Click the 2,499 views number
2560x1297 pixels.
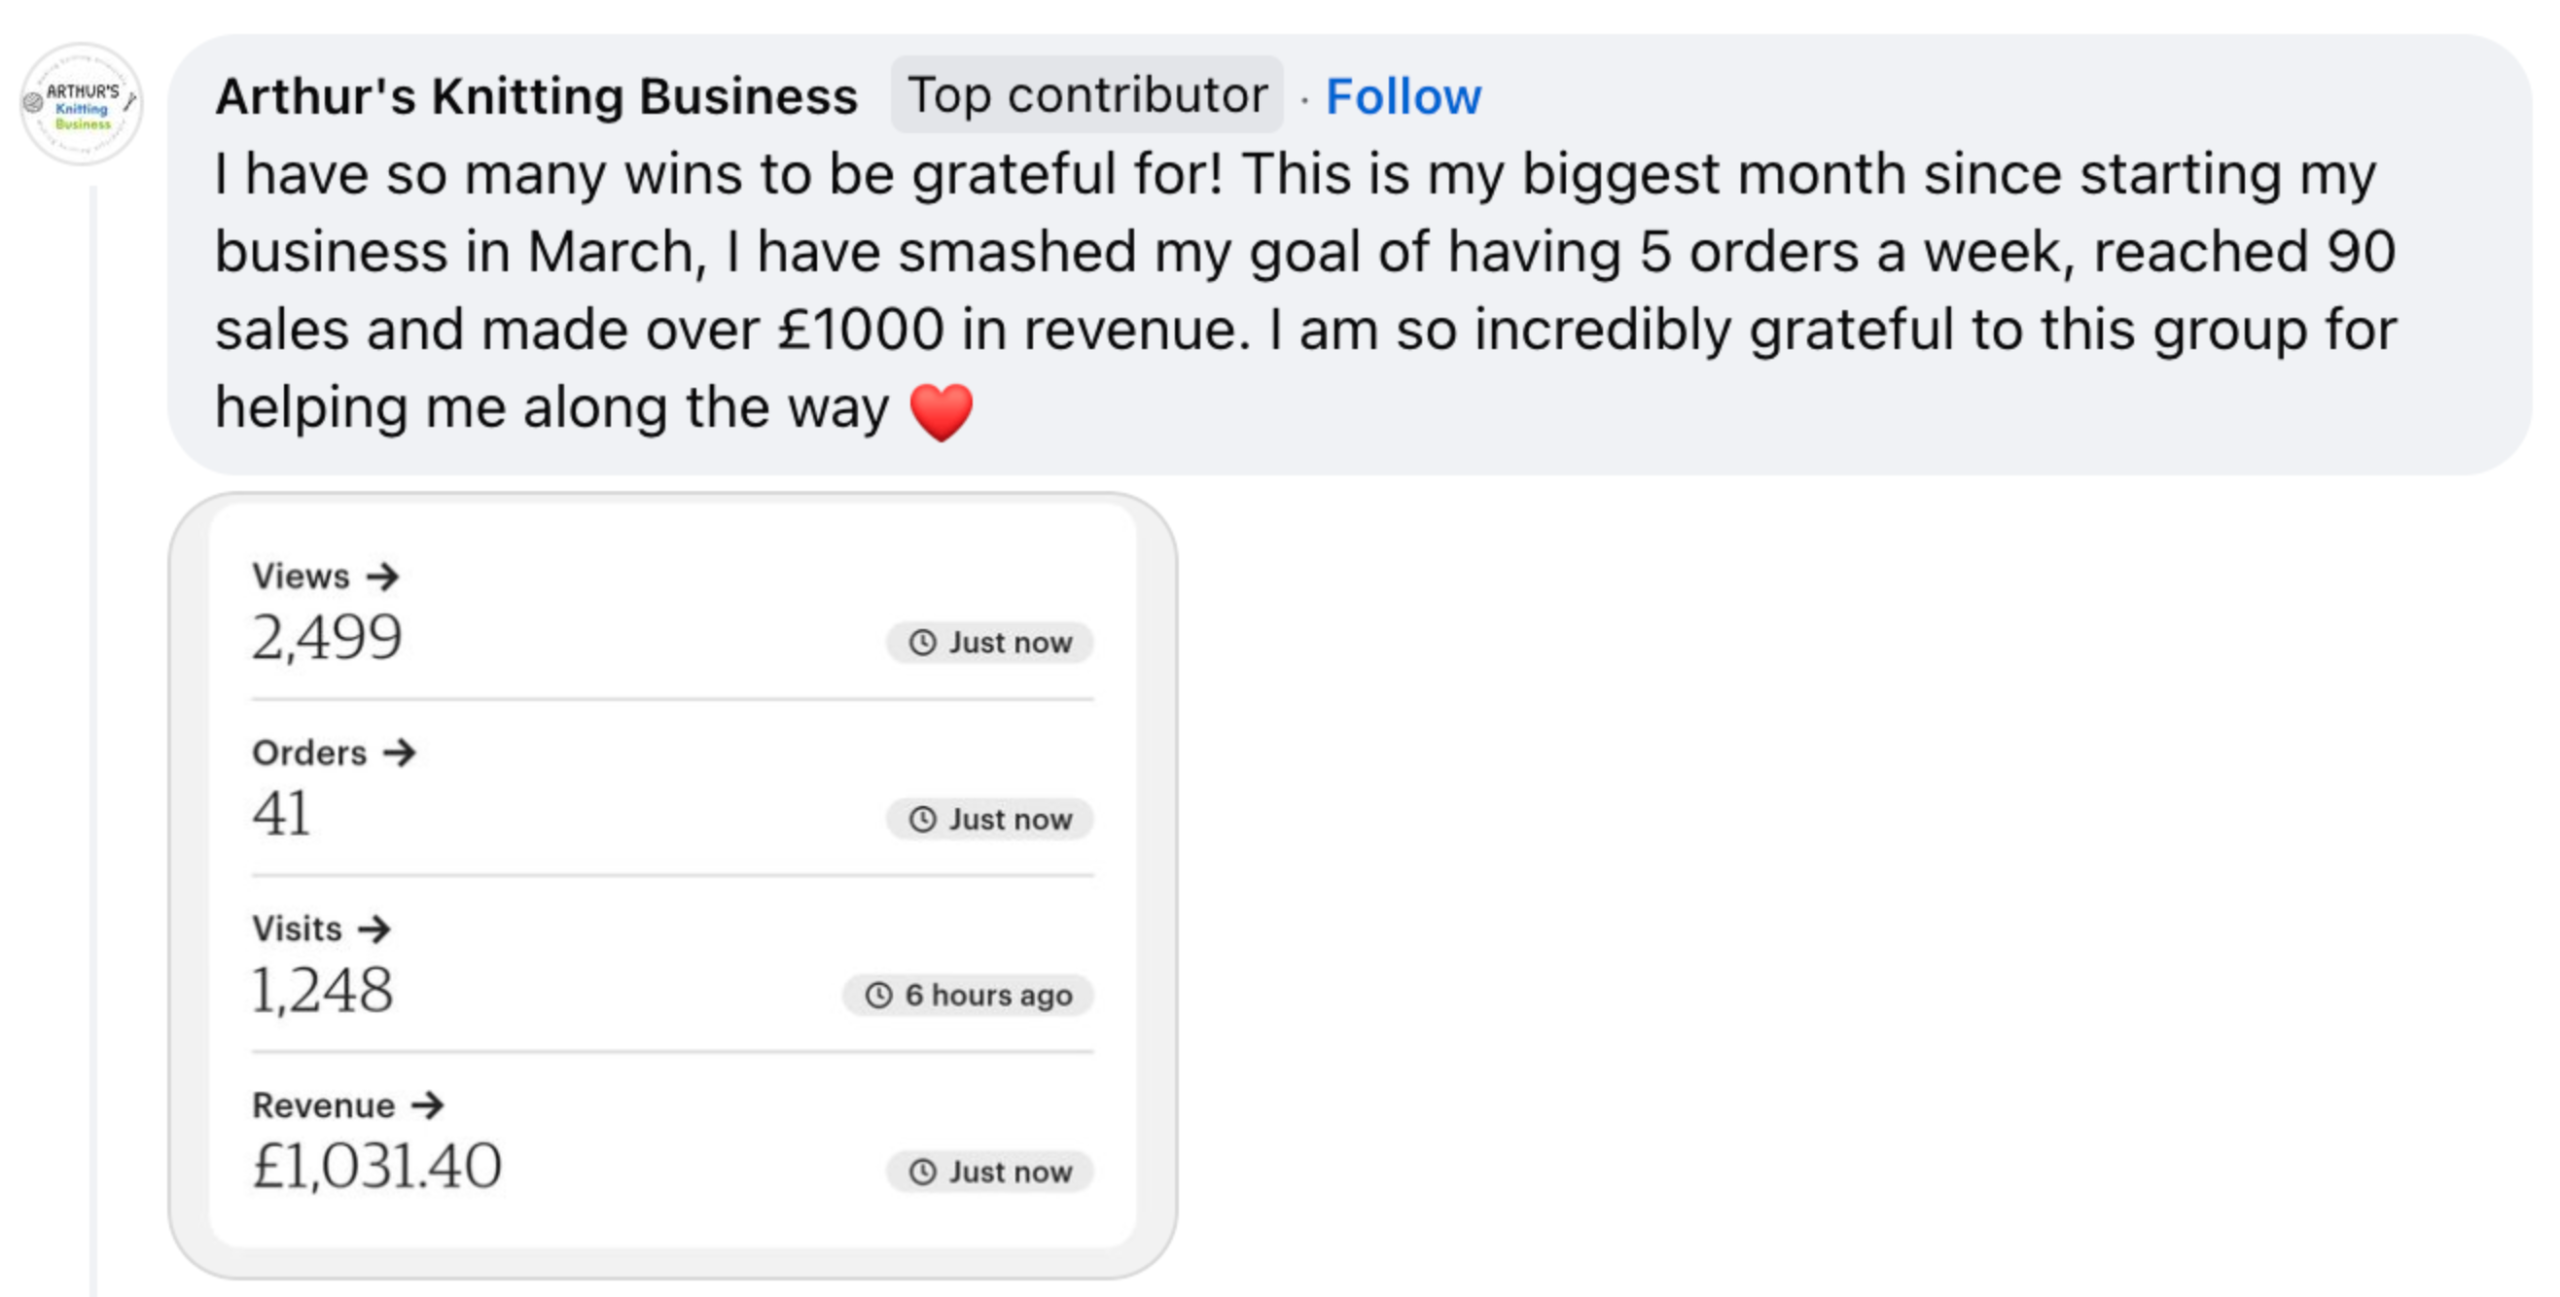click(x=326, y=637)
